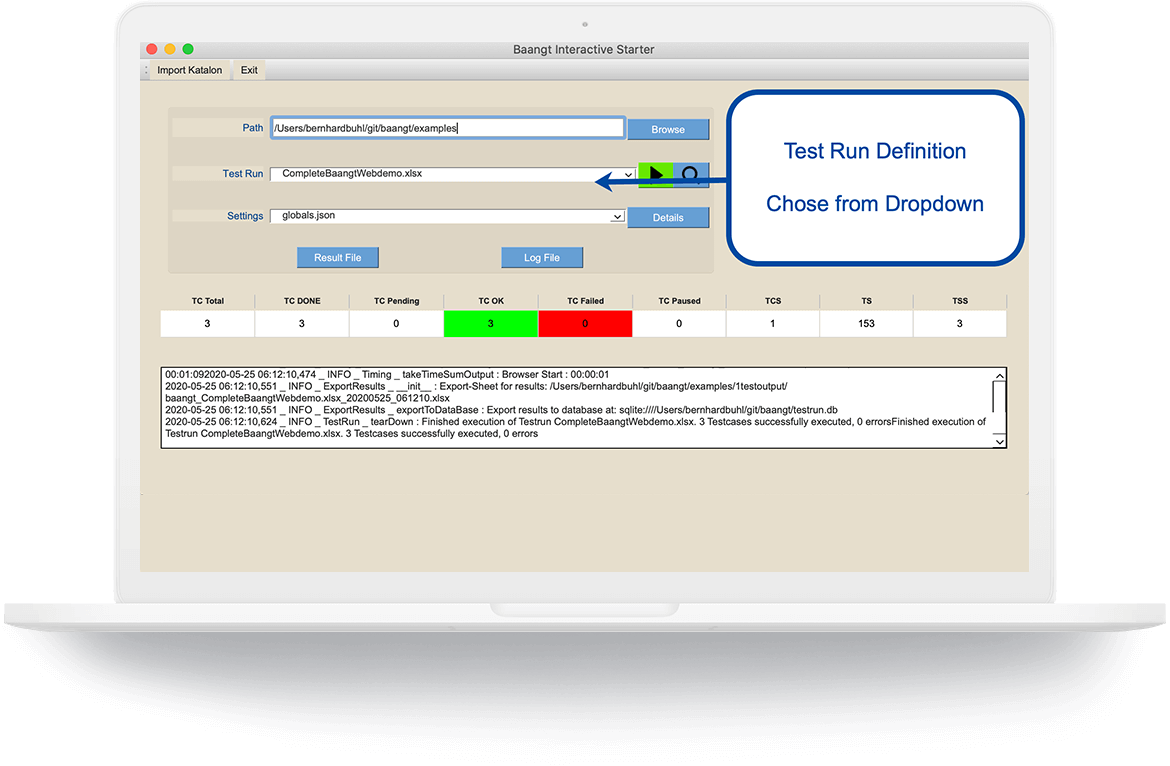Open the Details for settings
The height and width of the screenshot is (766, 1170).
coord(668,218)
